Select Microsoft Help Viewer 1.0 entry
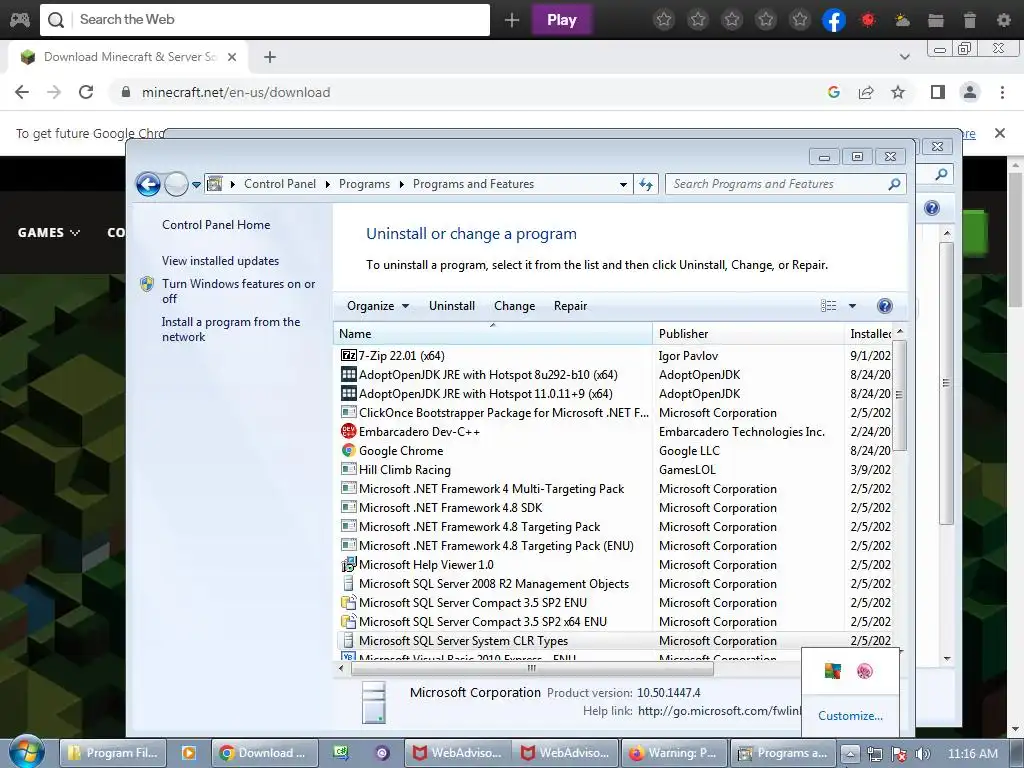The image size is (1024, 768). pos(614,565)
